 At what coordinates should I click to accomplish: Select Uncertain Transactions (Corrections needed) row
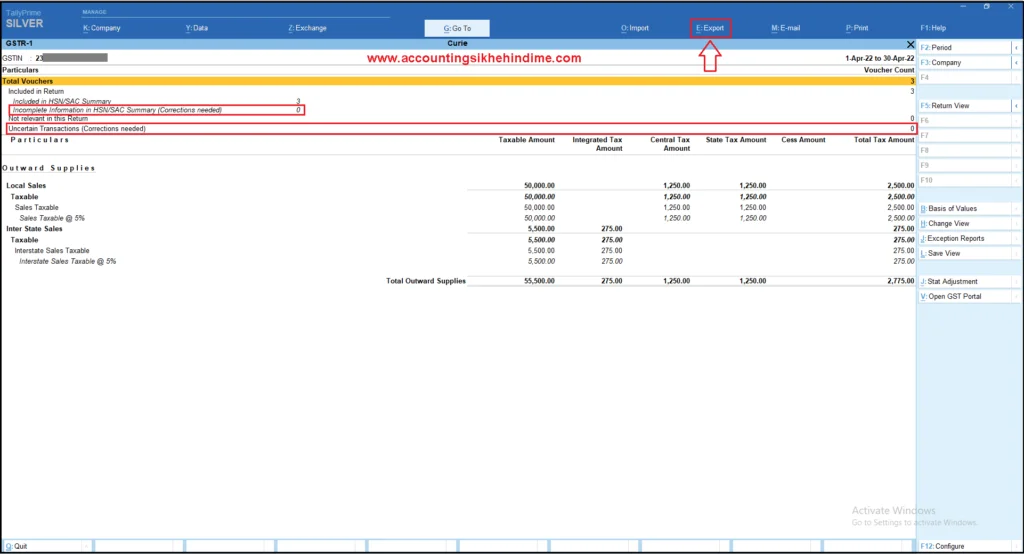coord(460,129)
